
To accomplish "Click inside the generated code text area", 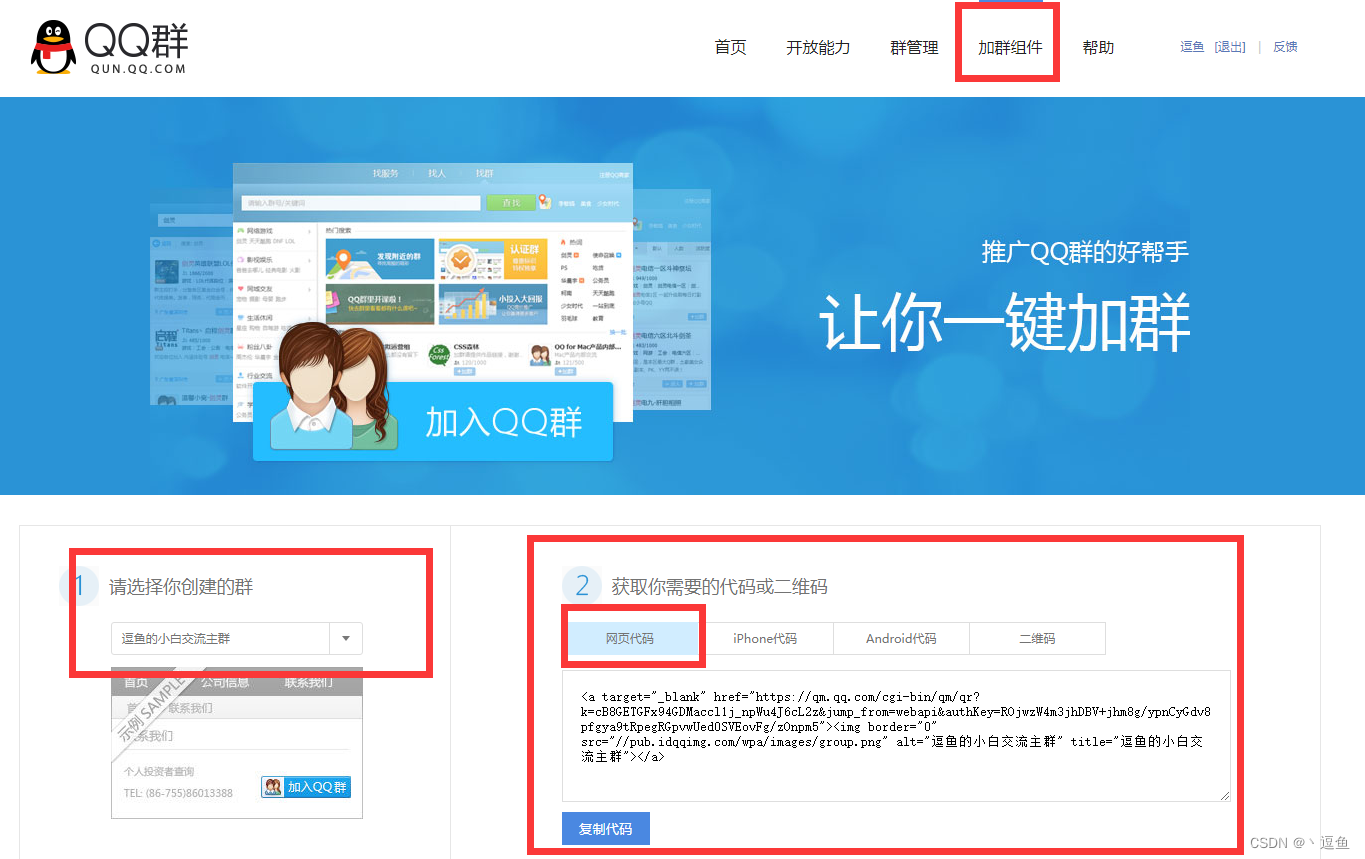I will (x=896, y=736).
